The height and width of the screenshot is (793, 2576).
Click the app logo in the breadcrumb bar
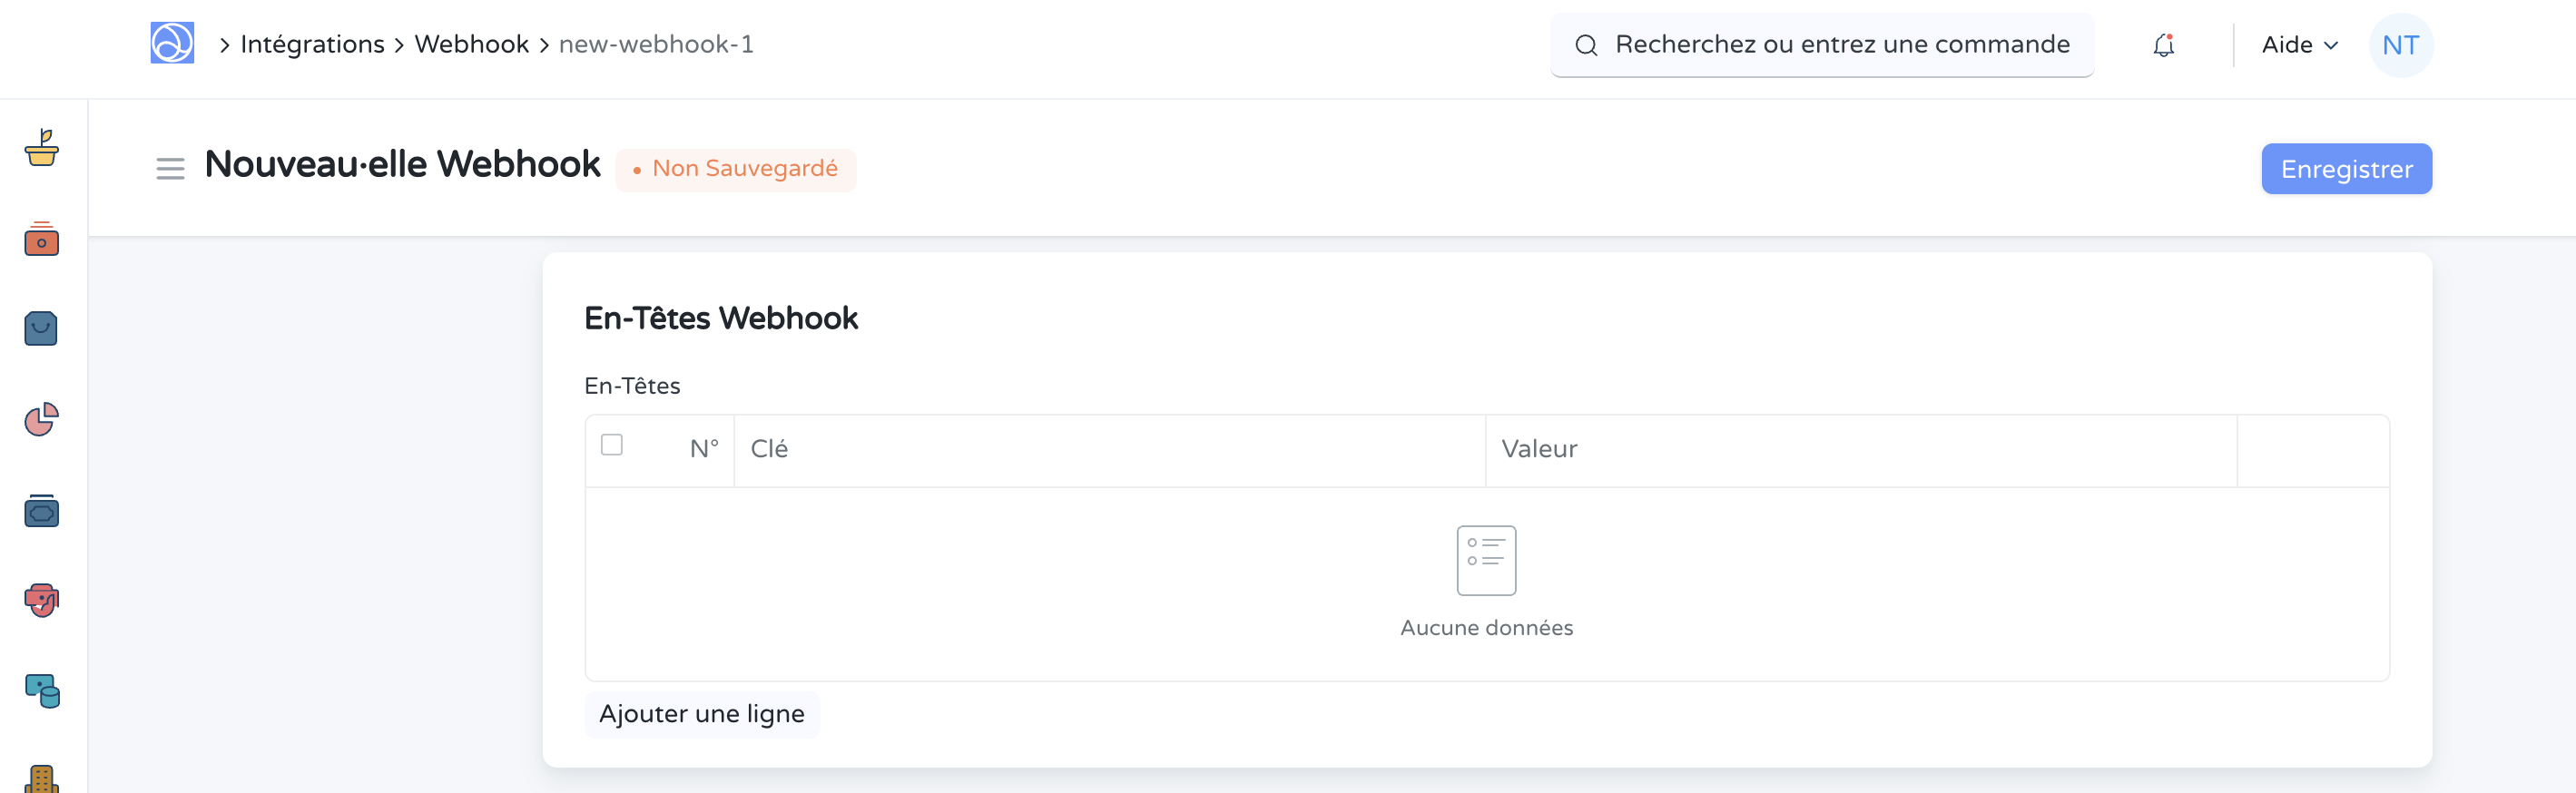pos(172,44)
